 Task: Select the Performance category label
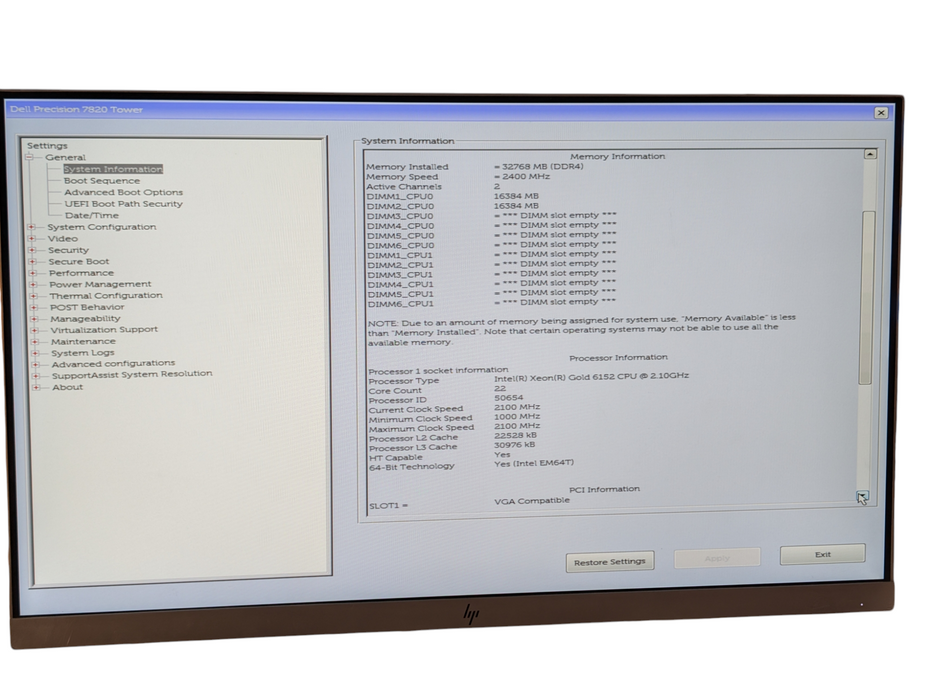pos(81,273)
